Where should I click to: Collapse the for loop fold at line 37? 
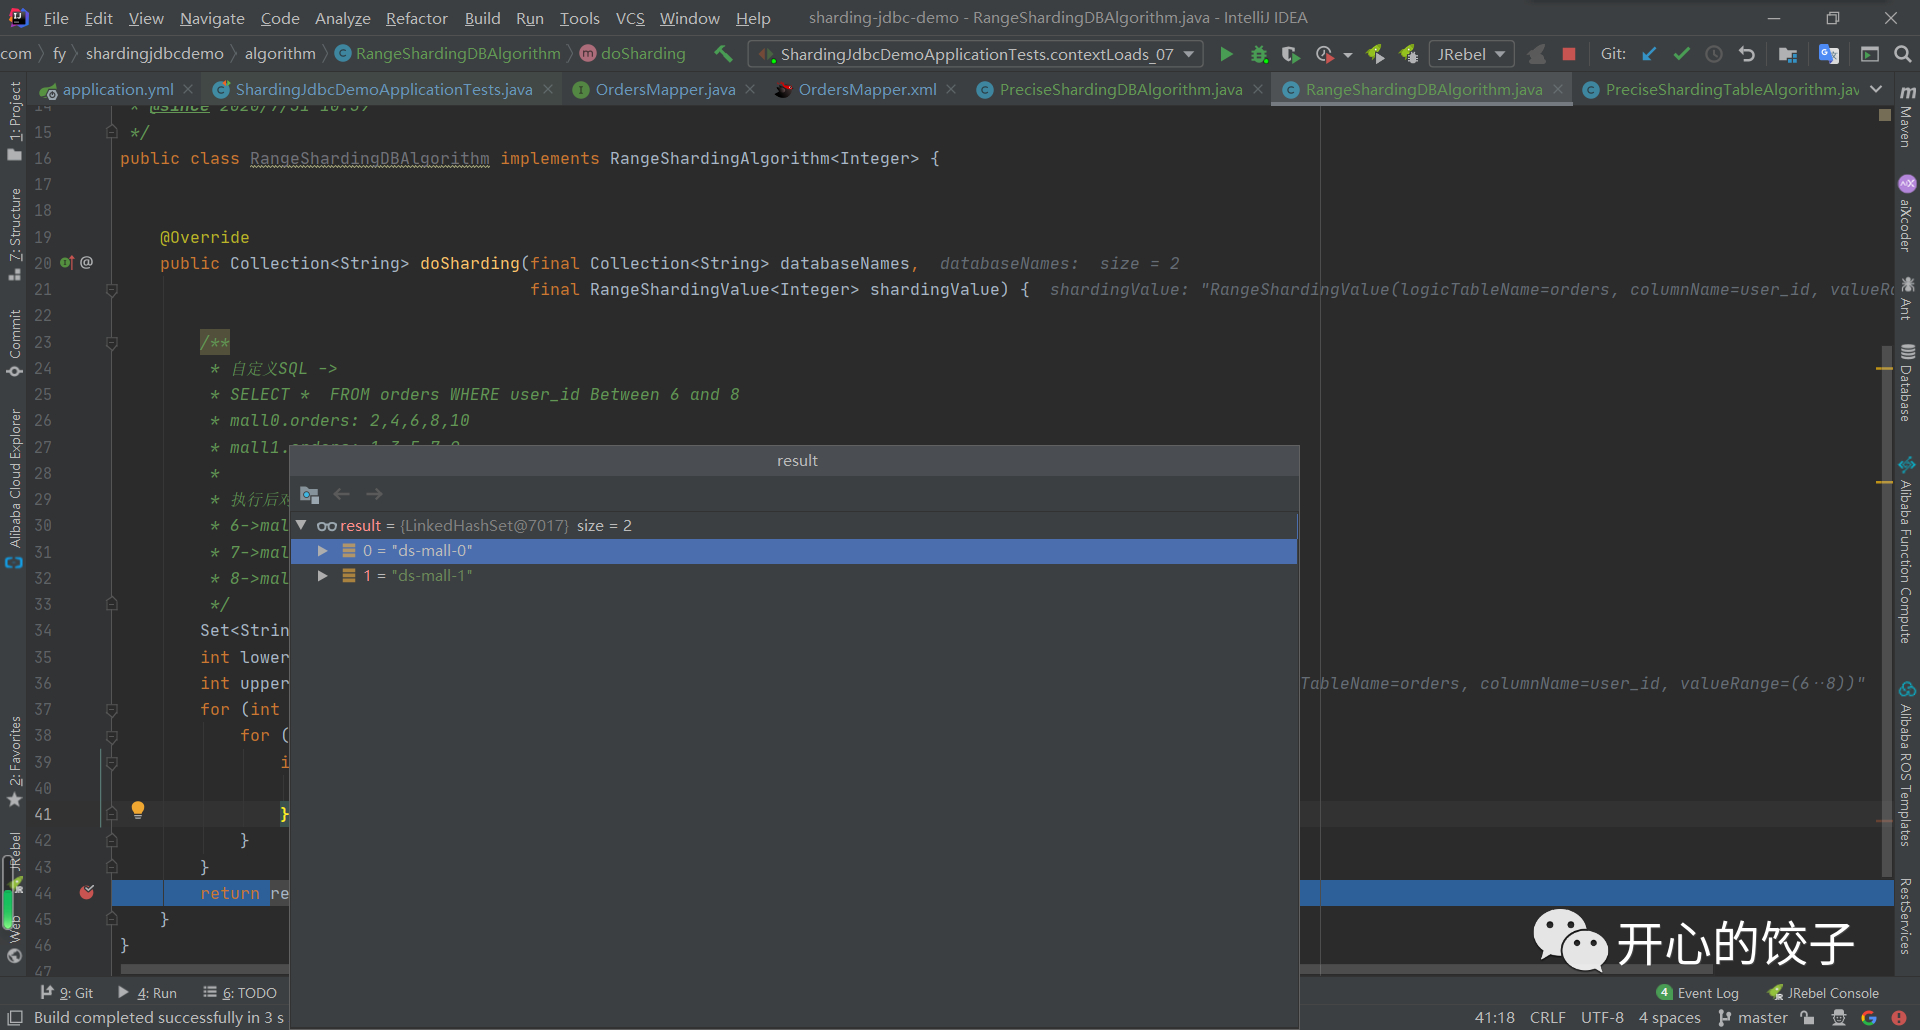point(112,709)
